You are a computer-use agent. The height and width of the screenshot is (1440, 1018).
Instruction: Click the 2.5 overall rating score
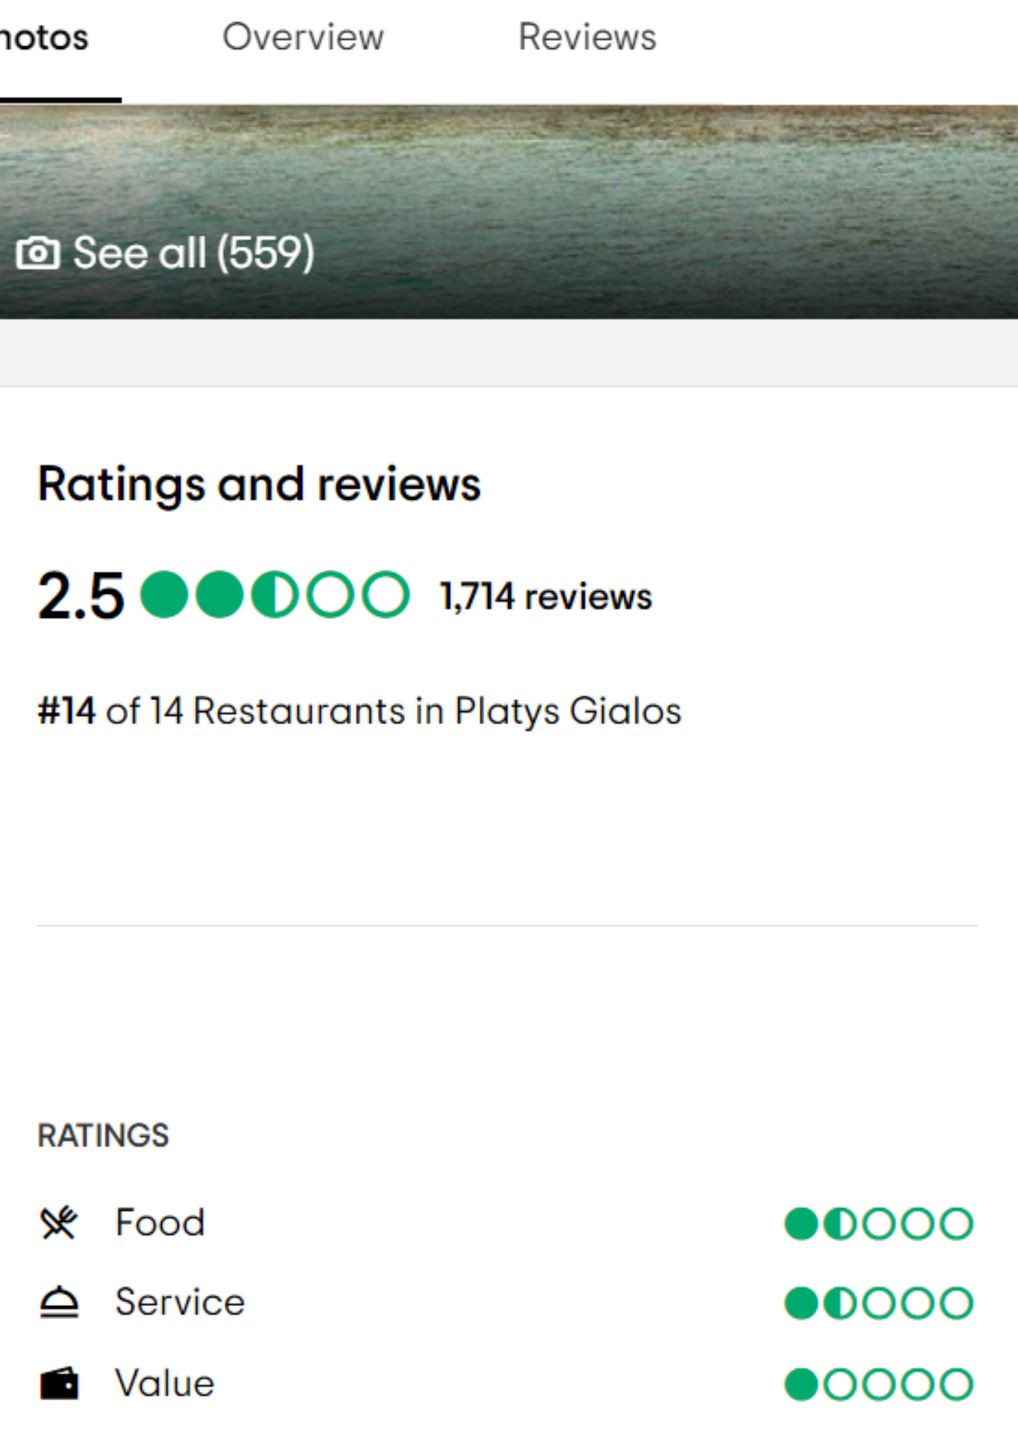coord(78,595)
